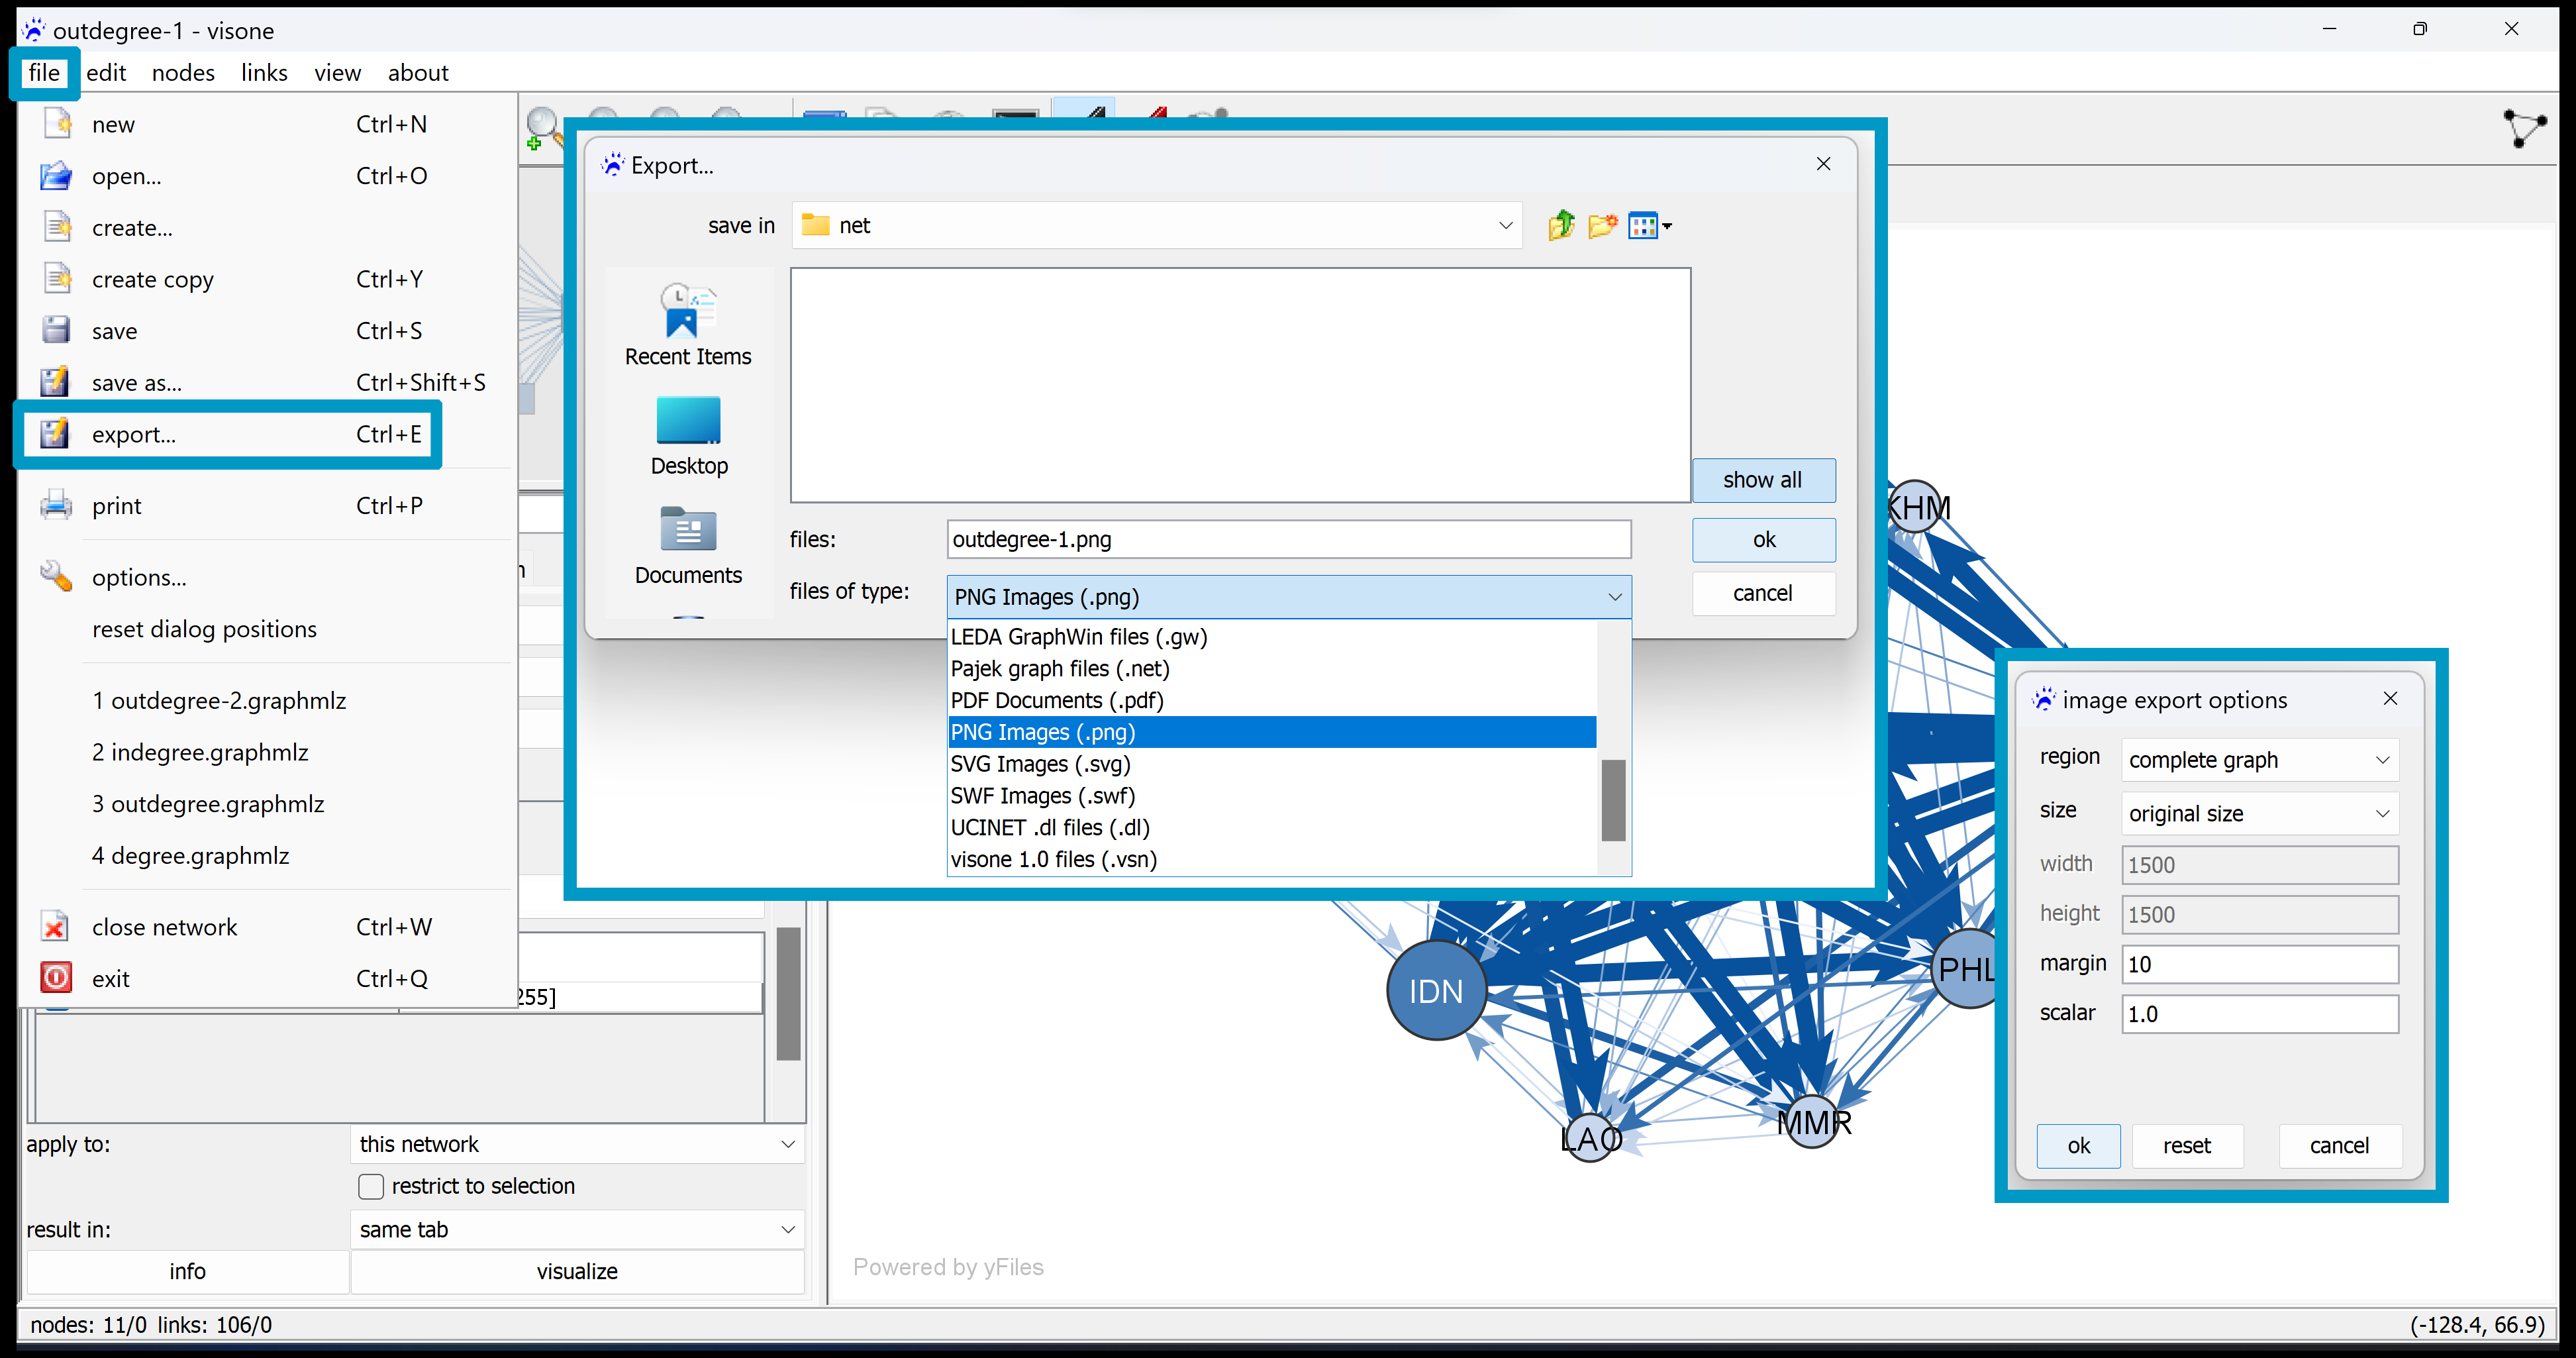The image size is (2576, 1358).
Task: Open the size 'original size' dropdown
Action: (2260, 814)
